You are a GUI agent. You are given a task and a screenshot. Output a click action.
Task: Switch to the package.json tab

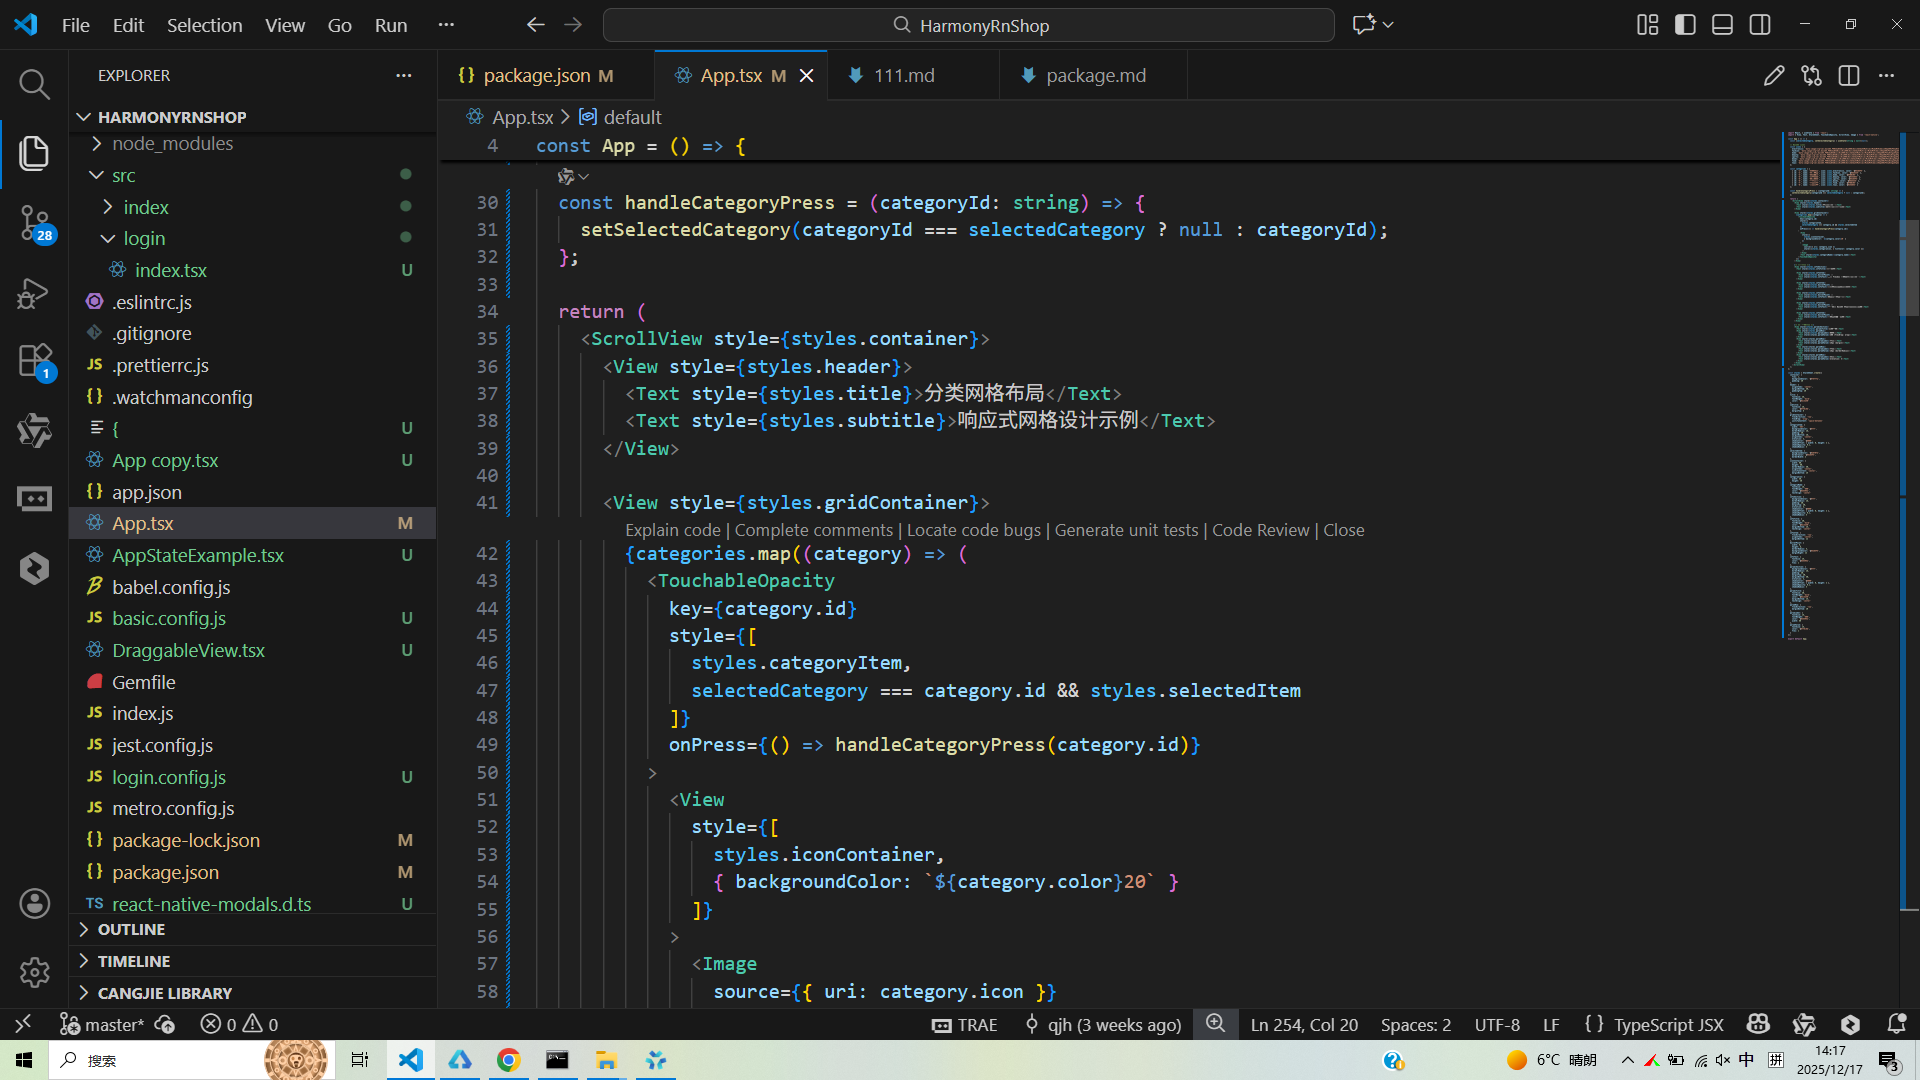pos(536,76)
